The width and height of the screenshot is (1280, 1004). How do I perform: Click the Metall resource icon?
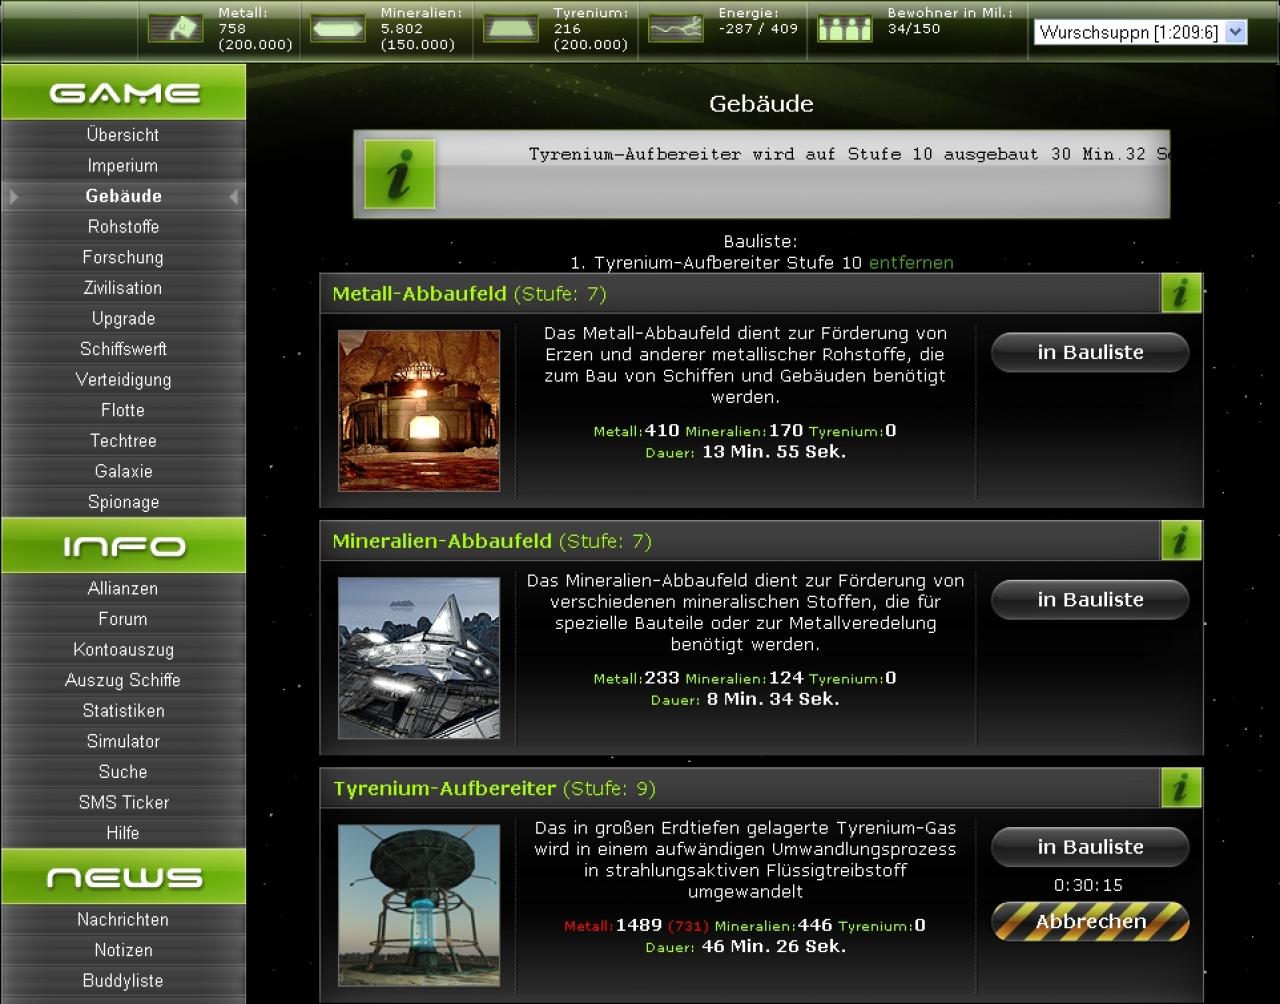(175, 28)
